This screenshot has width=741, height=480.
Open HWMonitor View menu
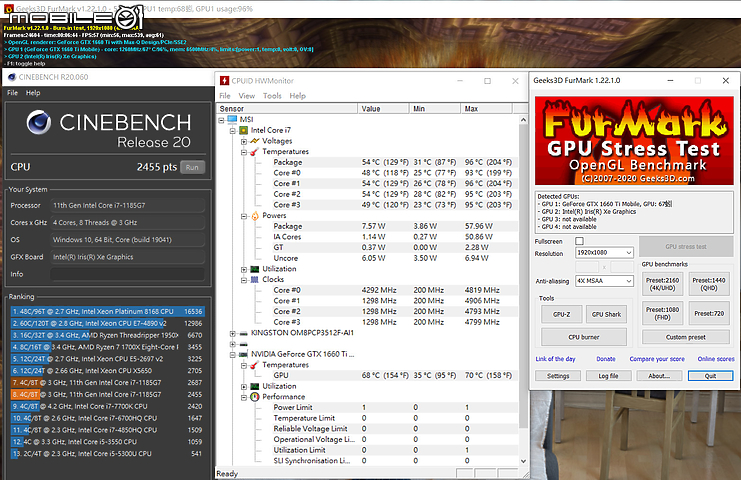click(247, 96)
